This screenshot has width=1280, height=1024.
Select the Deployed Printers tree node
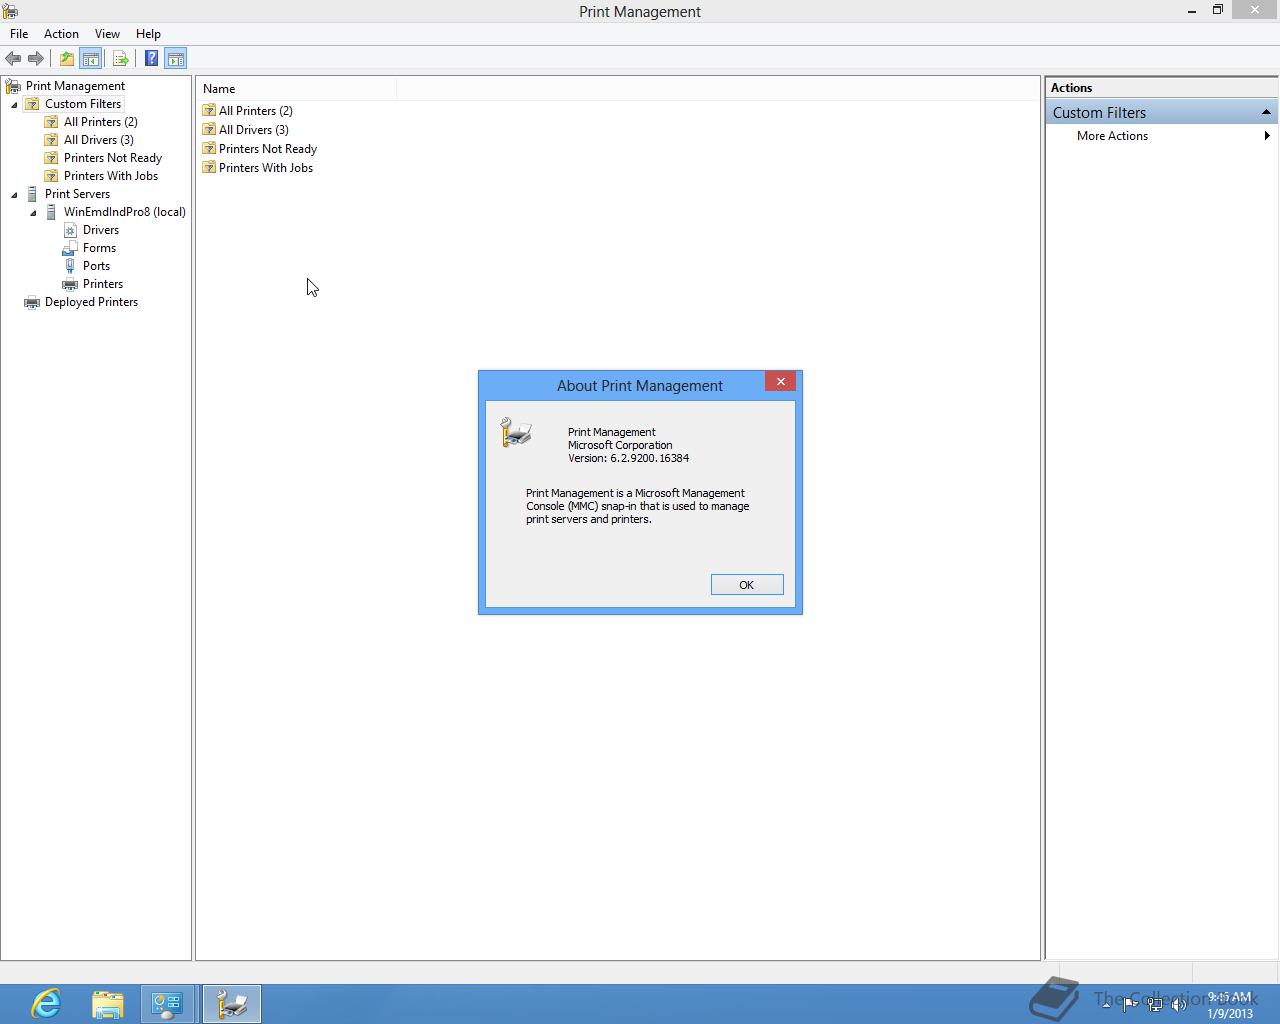tap(91, 302)
